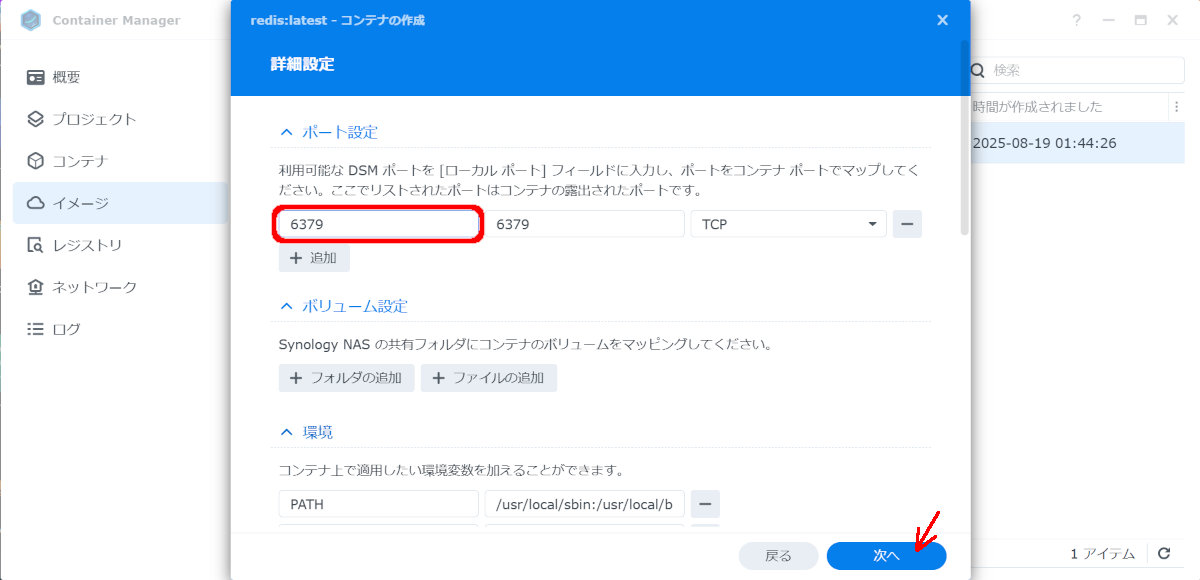
Task: Click the refresh icon beside 1 アイテム
Action: pyautogui.click(x=1164, y=553)
